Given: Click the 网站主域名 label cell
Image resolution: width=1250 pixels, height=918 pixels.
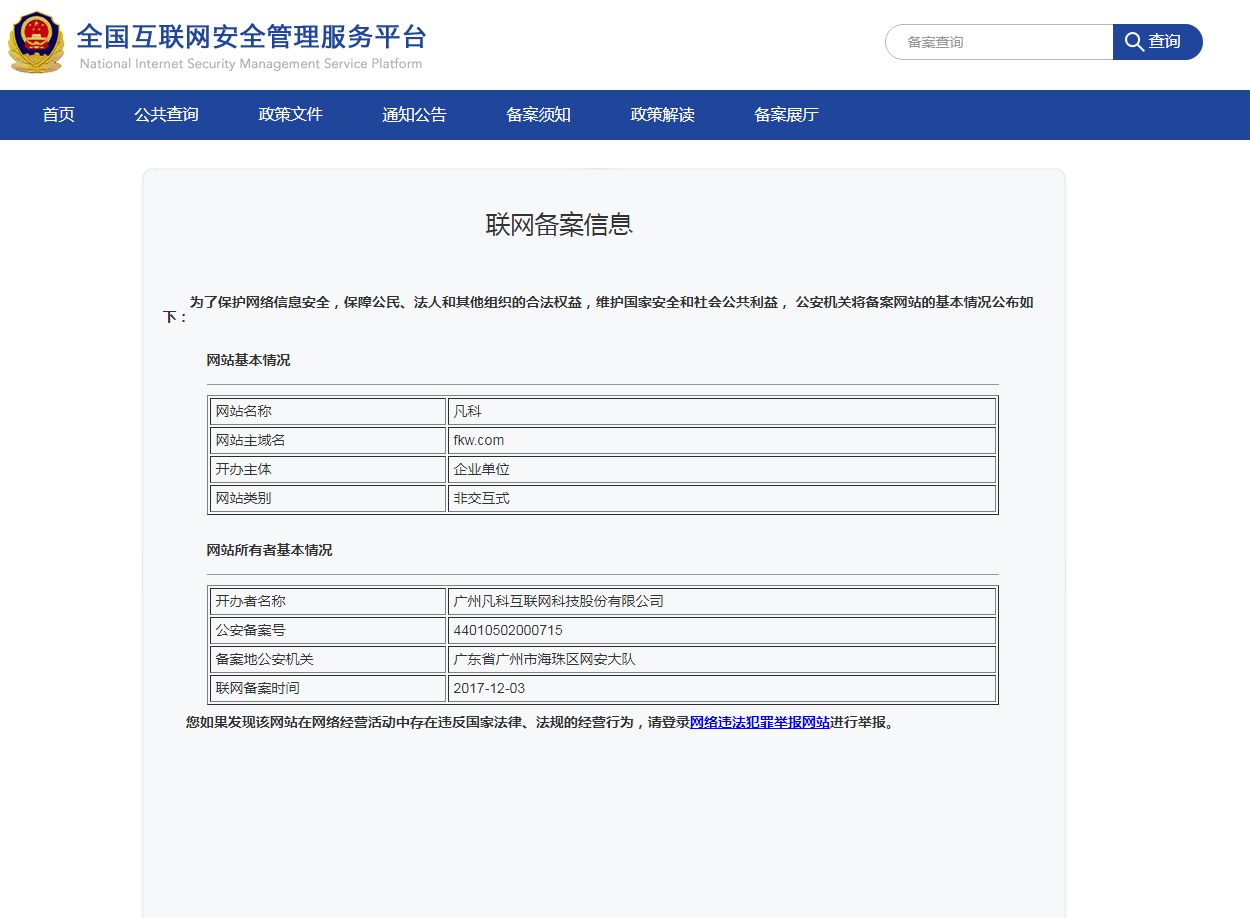Looking at the screenshot, I should click(328, 440).
